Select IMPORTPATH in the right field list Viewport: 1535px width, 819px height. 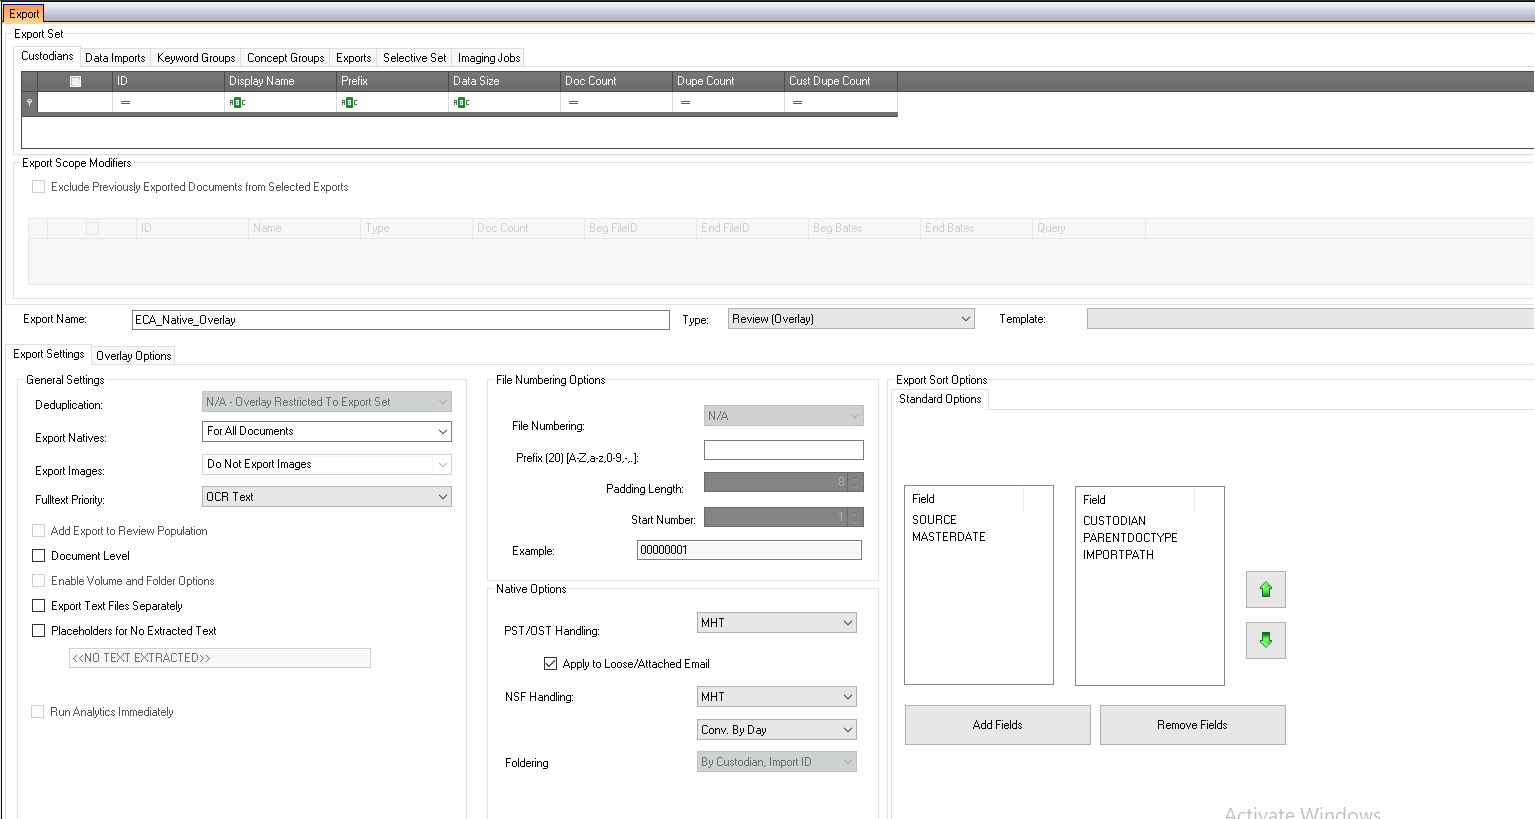pyautogui.click(x=1118, y=555)
